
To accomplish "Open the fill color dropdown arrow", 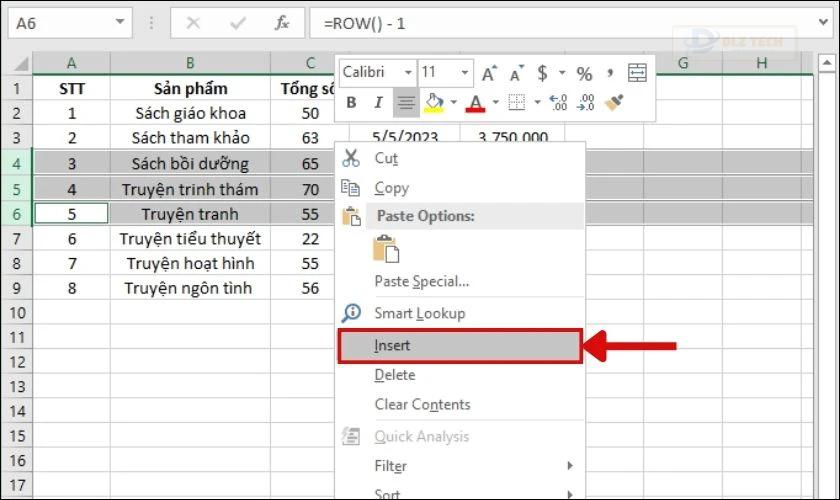I will [454, 102].
